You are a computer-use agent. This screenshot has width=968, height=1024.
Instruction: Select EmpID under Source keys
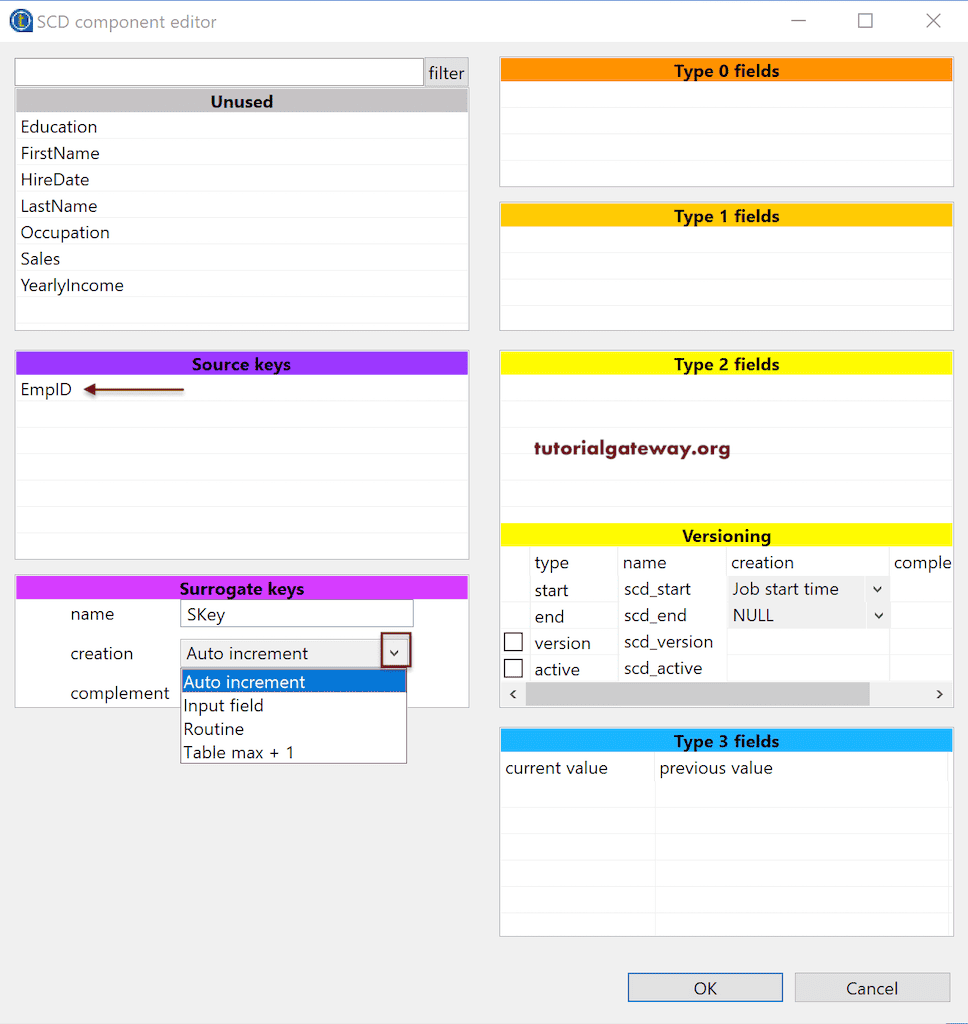[45, 390]
